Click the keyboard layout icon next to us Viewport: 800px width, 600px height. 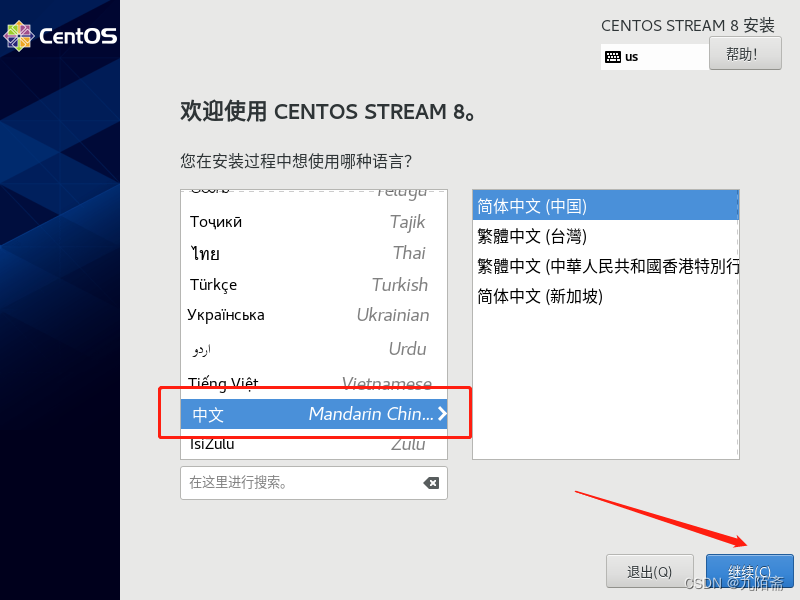tap(613, 57)
